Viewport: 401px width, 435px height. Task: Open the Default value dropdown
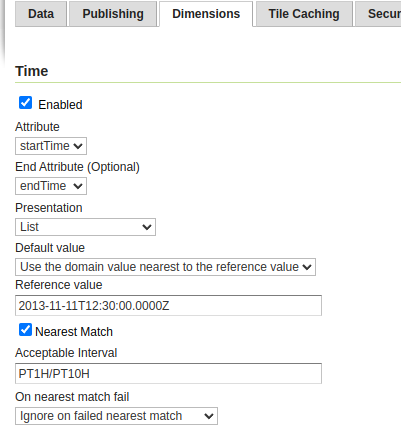pyautogui.click(x=165, y=267)
